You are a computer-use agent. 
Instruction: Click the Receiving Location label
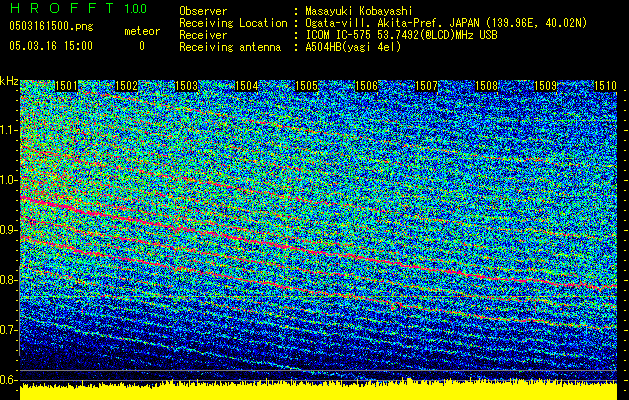(x=233, y=23)
